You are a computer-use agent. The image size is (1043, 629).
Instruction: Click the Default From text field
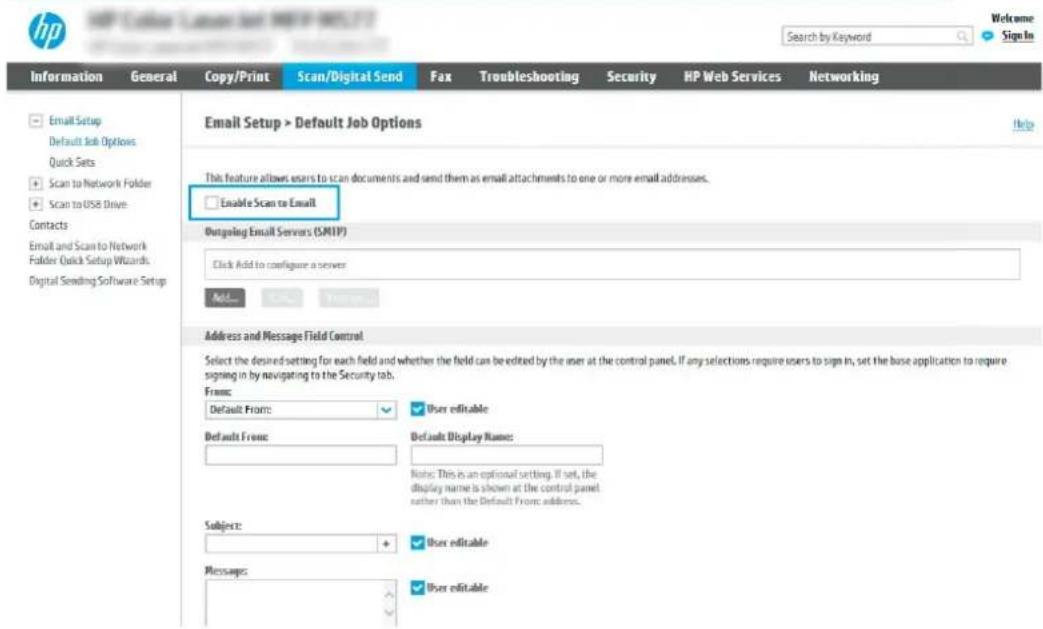coord(301,455)
